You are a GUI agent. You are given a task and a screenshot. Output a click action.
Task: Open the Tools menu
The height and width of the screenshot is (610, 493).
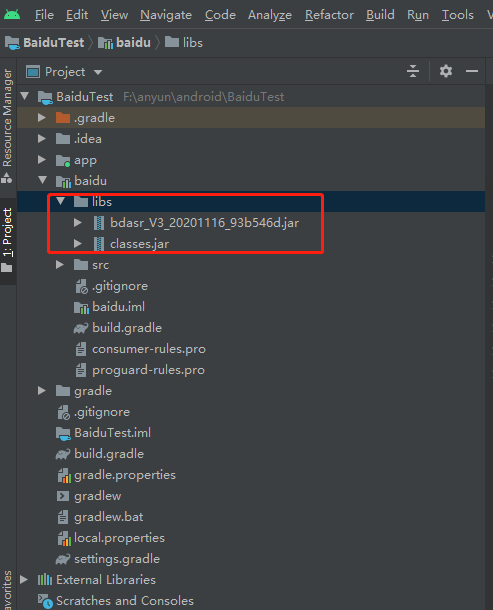458,15
